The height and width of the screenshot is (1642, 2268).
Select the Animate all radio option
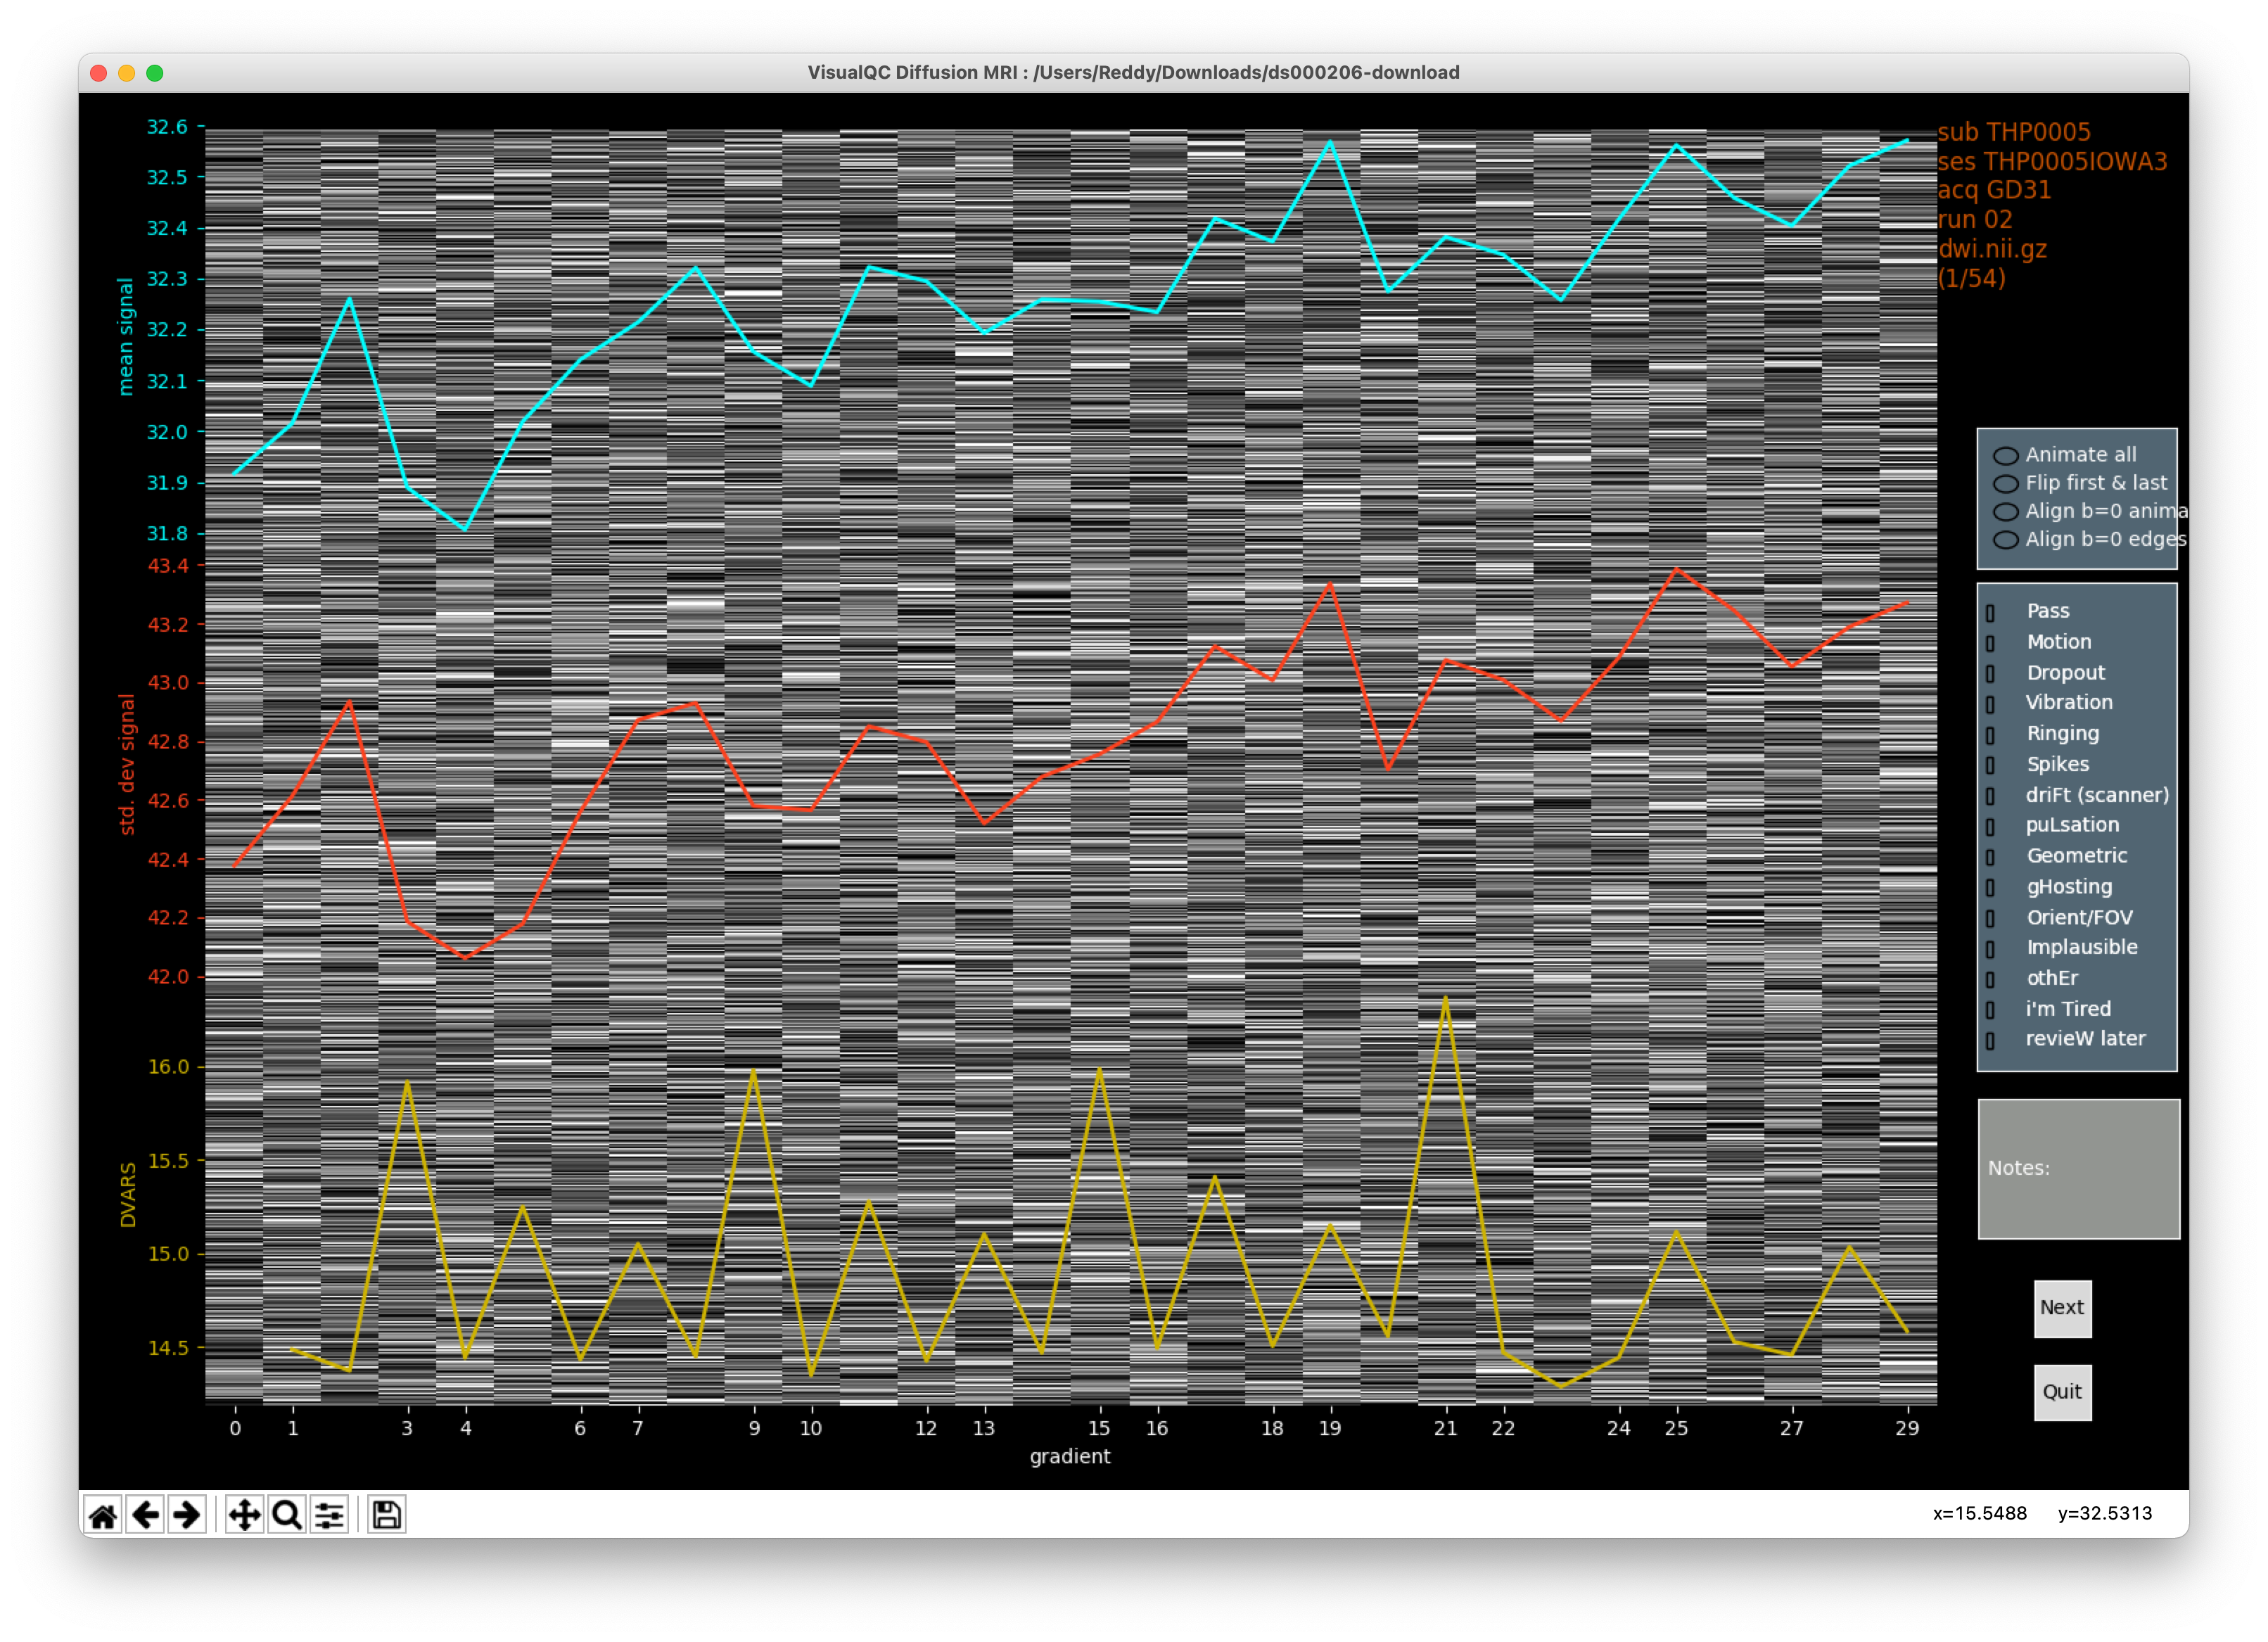[2005, 455]
